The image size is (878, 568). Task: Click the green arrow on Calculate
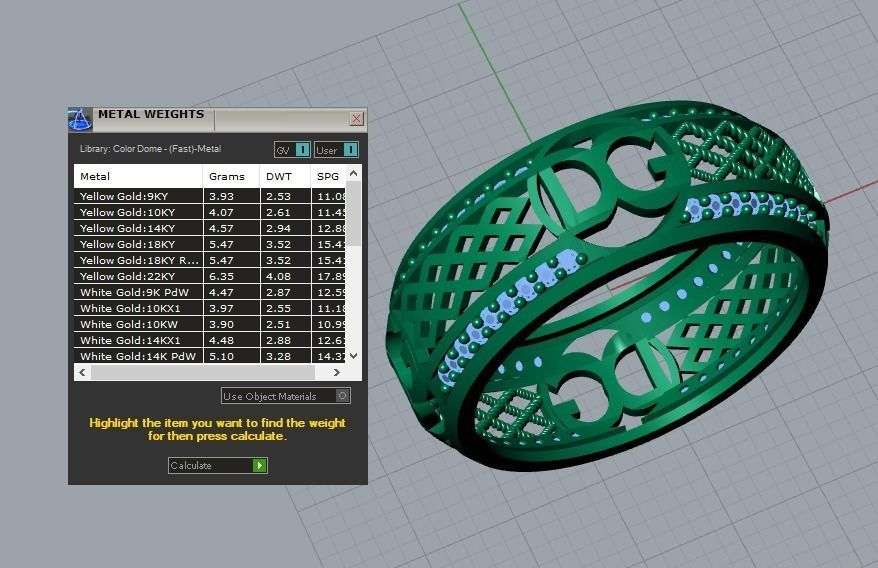[x=259, y=465]
